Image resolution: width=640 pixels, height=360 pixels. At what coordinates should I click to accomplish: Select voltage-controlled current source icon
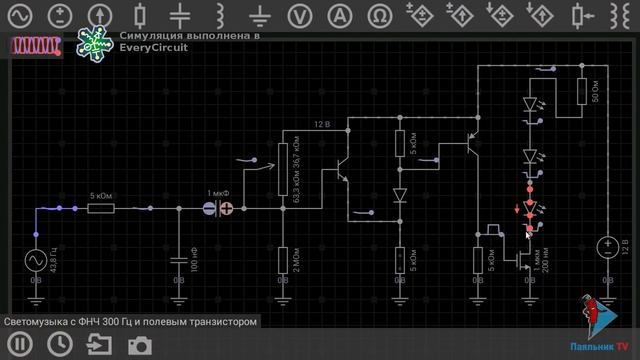(460, 15)
